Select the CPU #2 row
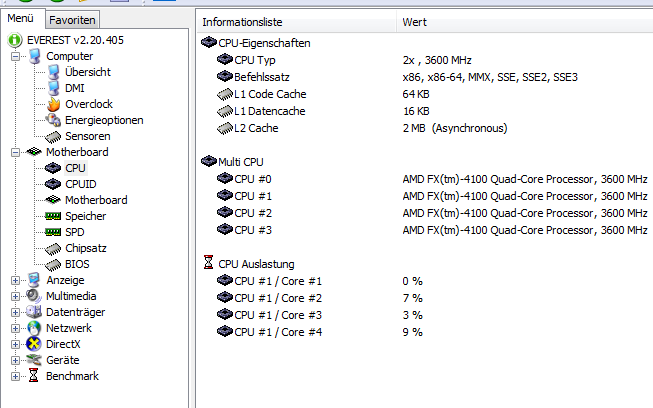This screenshot has height=408, width=653. [425, 213]
